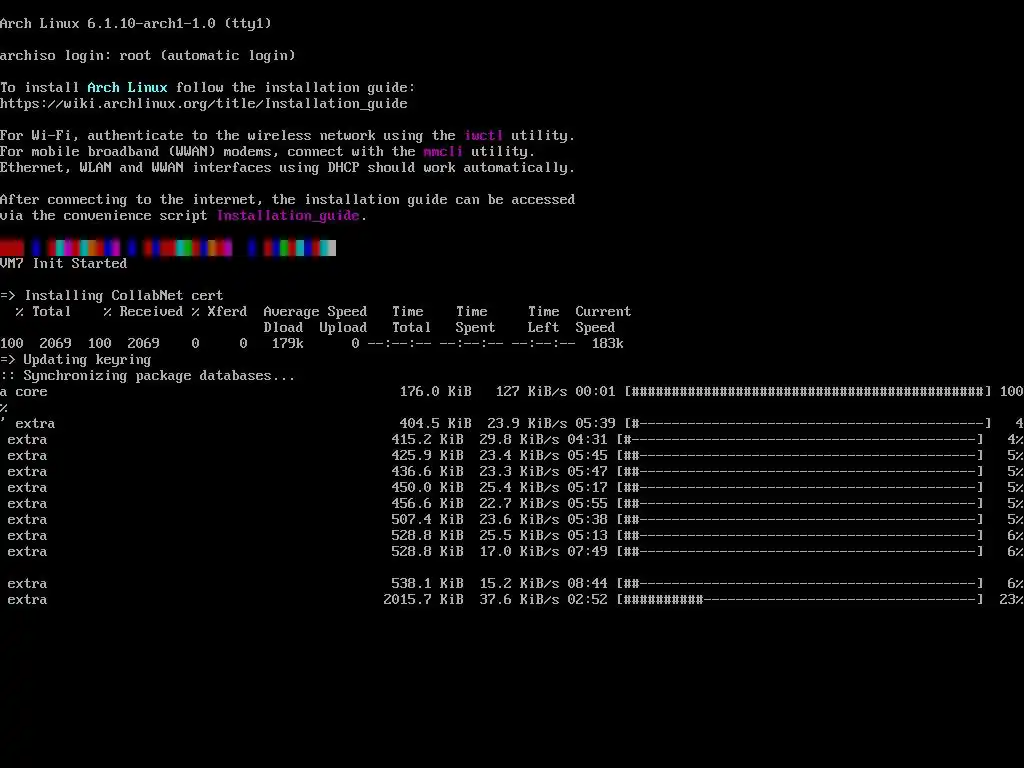Click the '176.0 KiB' core size value
This screenshot has width=1024, height=768.
click(436, 391)
